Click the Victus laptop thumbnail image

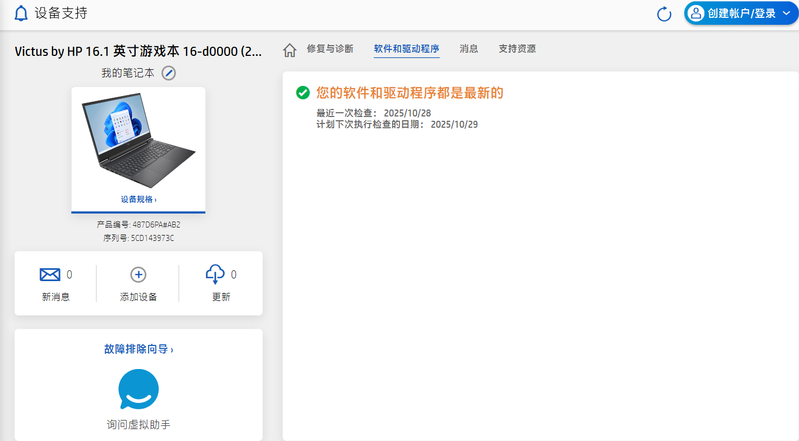138,140
